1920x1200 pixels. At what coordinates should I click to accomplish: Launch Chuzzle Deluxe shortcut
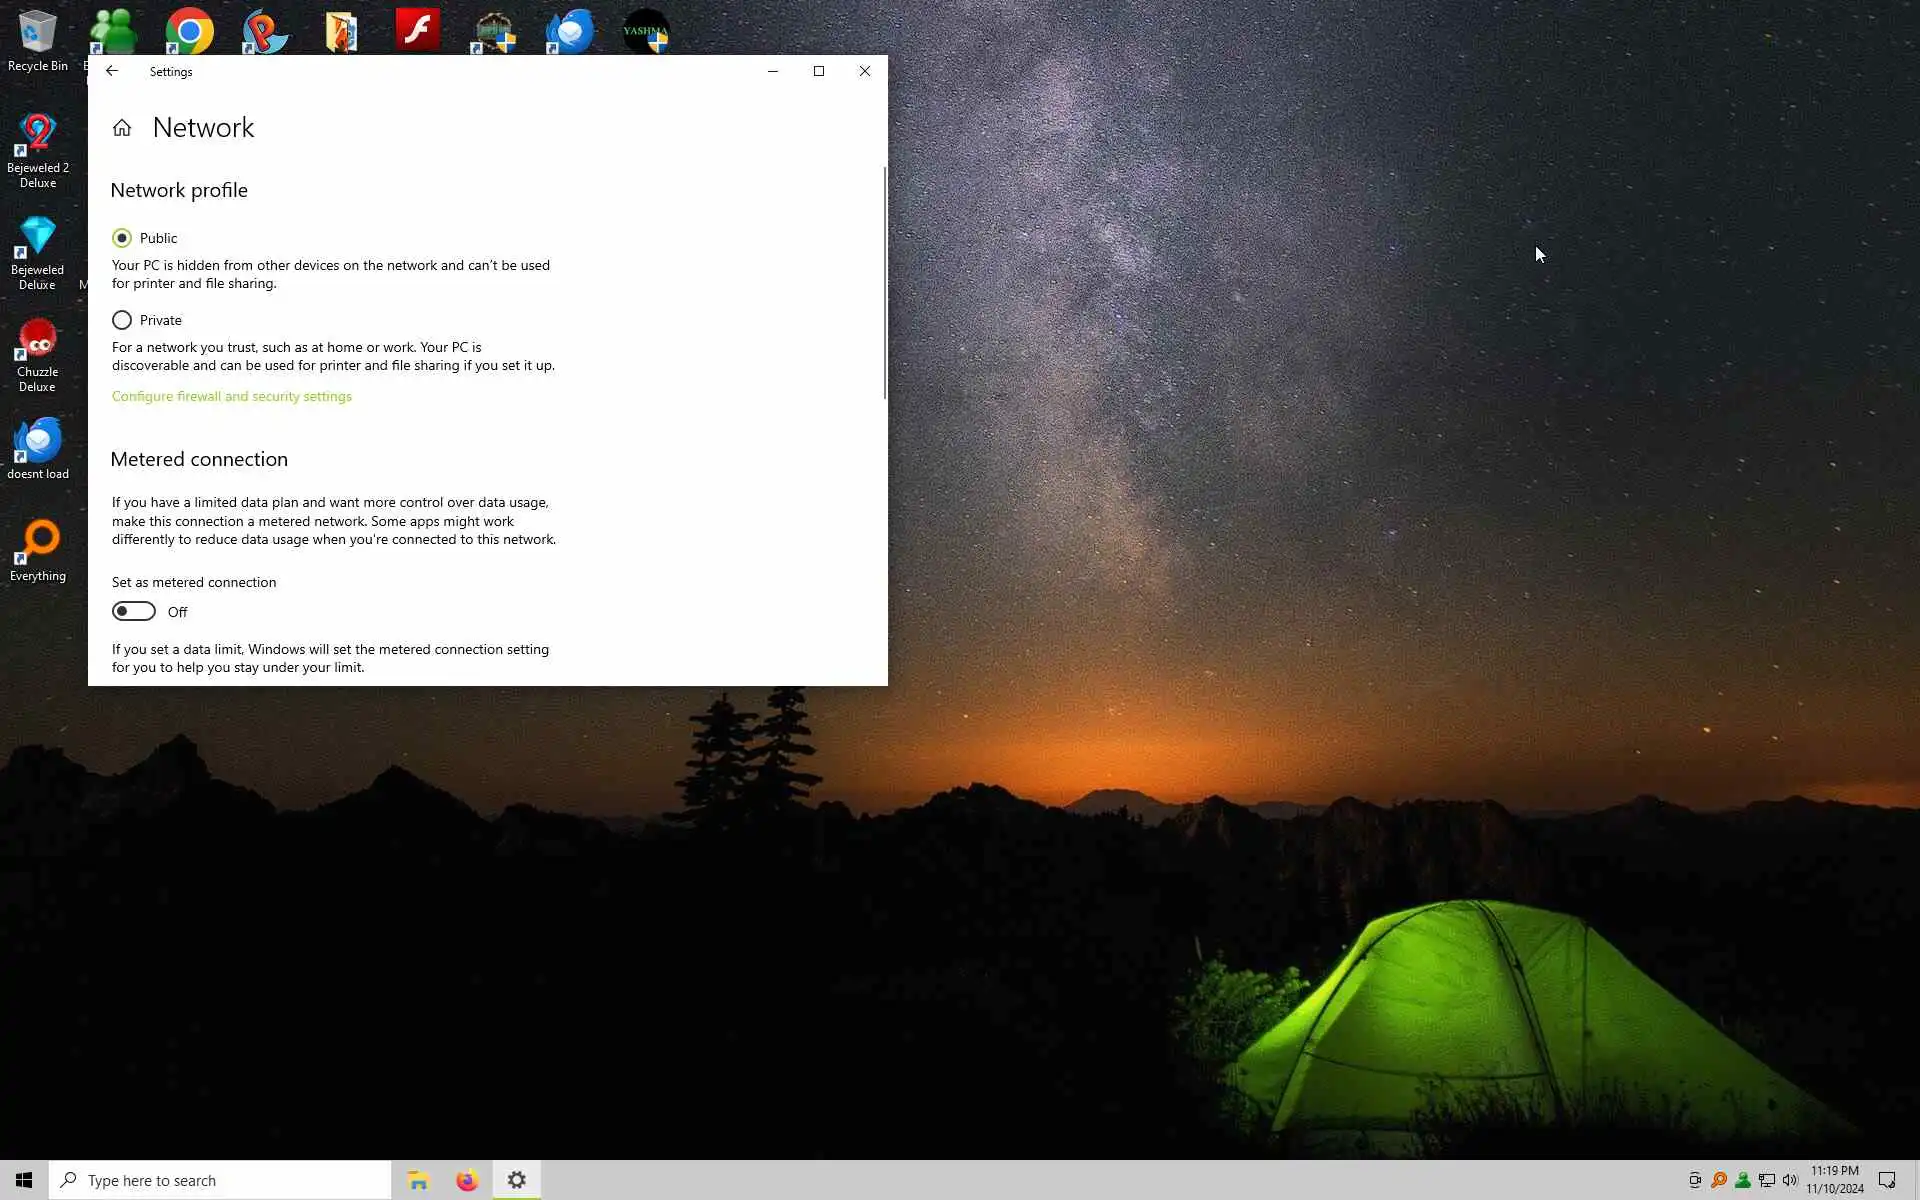(37, 354)
